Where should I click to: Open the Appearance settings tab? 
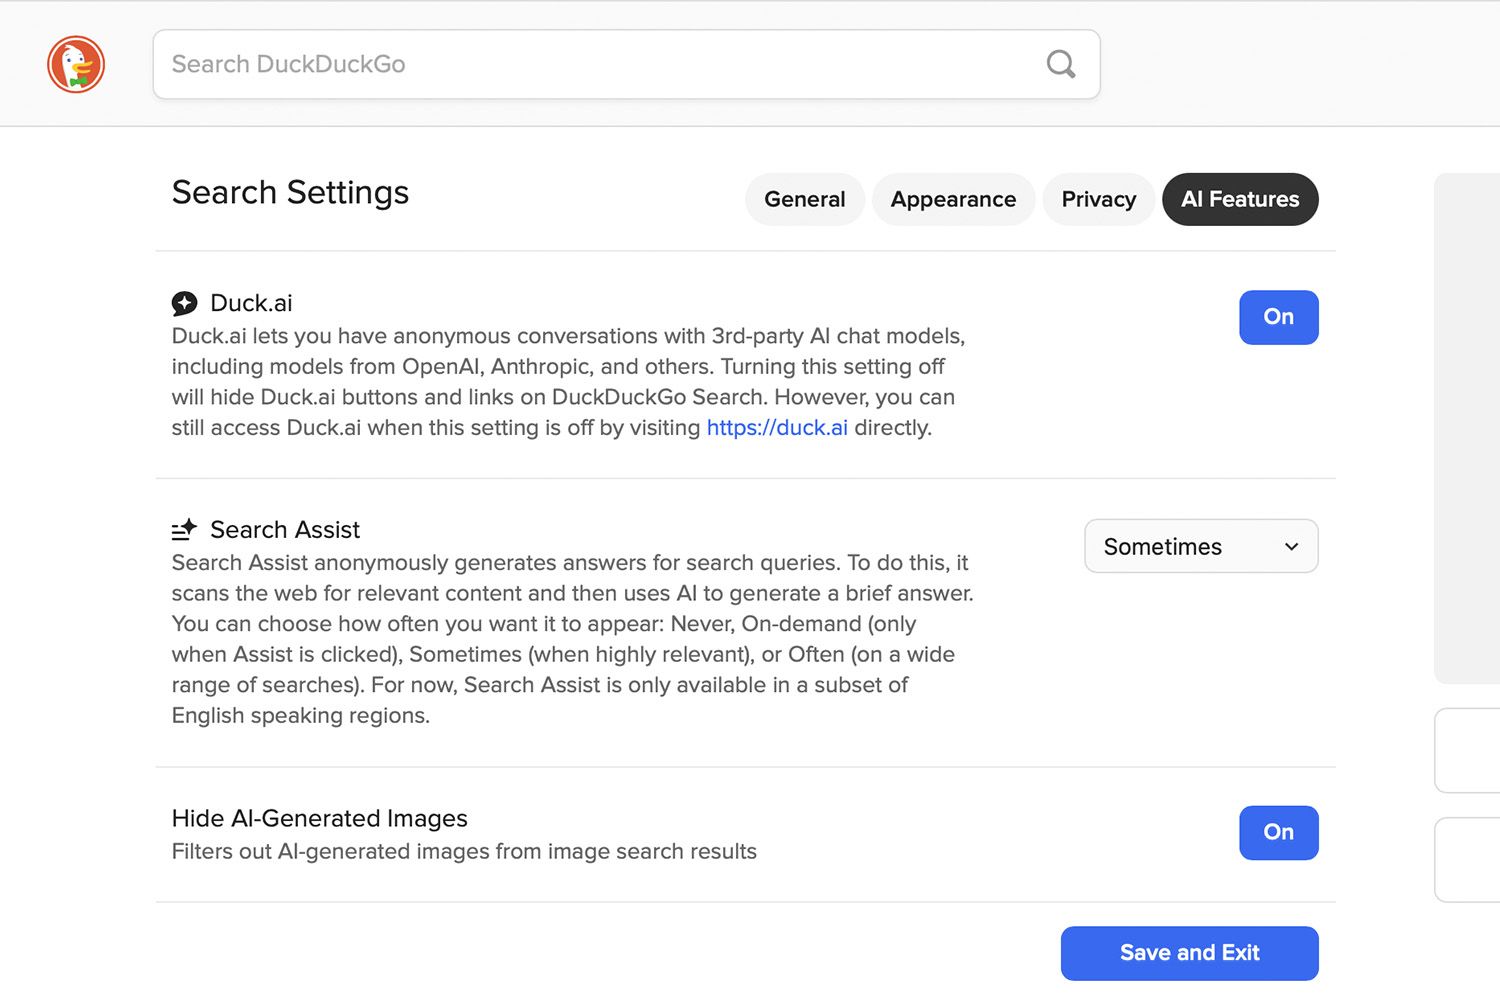coord(953,199)
